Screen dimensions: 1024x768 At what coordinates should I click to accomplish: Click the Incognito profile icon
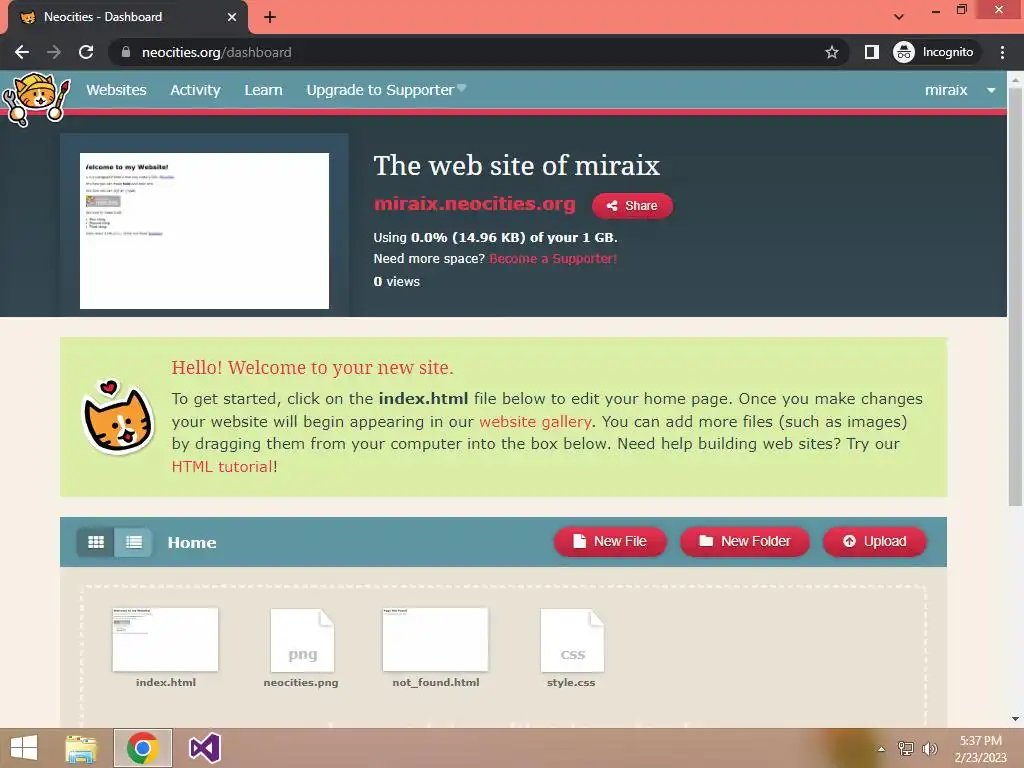[x=934, y=52]
